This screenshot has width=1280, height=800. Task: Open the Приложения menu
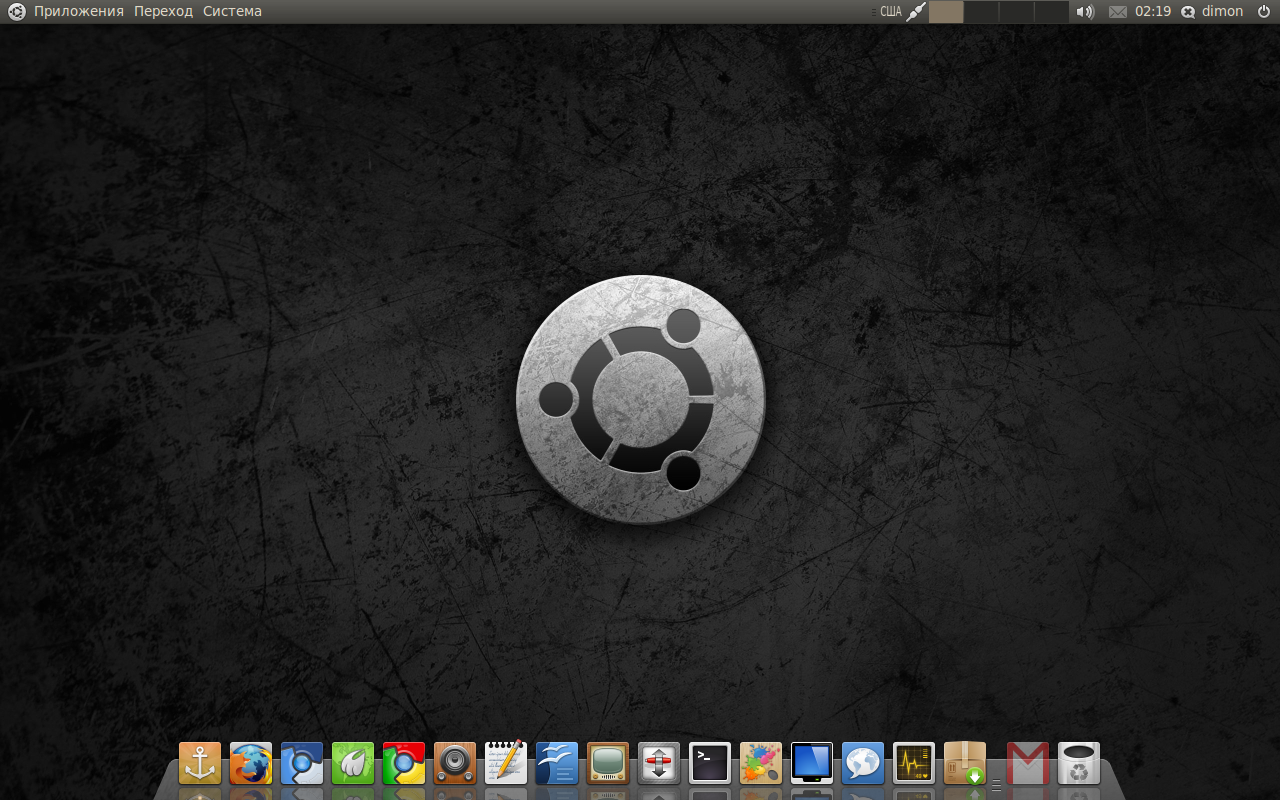coord(78,11)
